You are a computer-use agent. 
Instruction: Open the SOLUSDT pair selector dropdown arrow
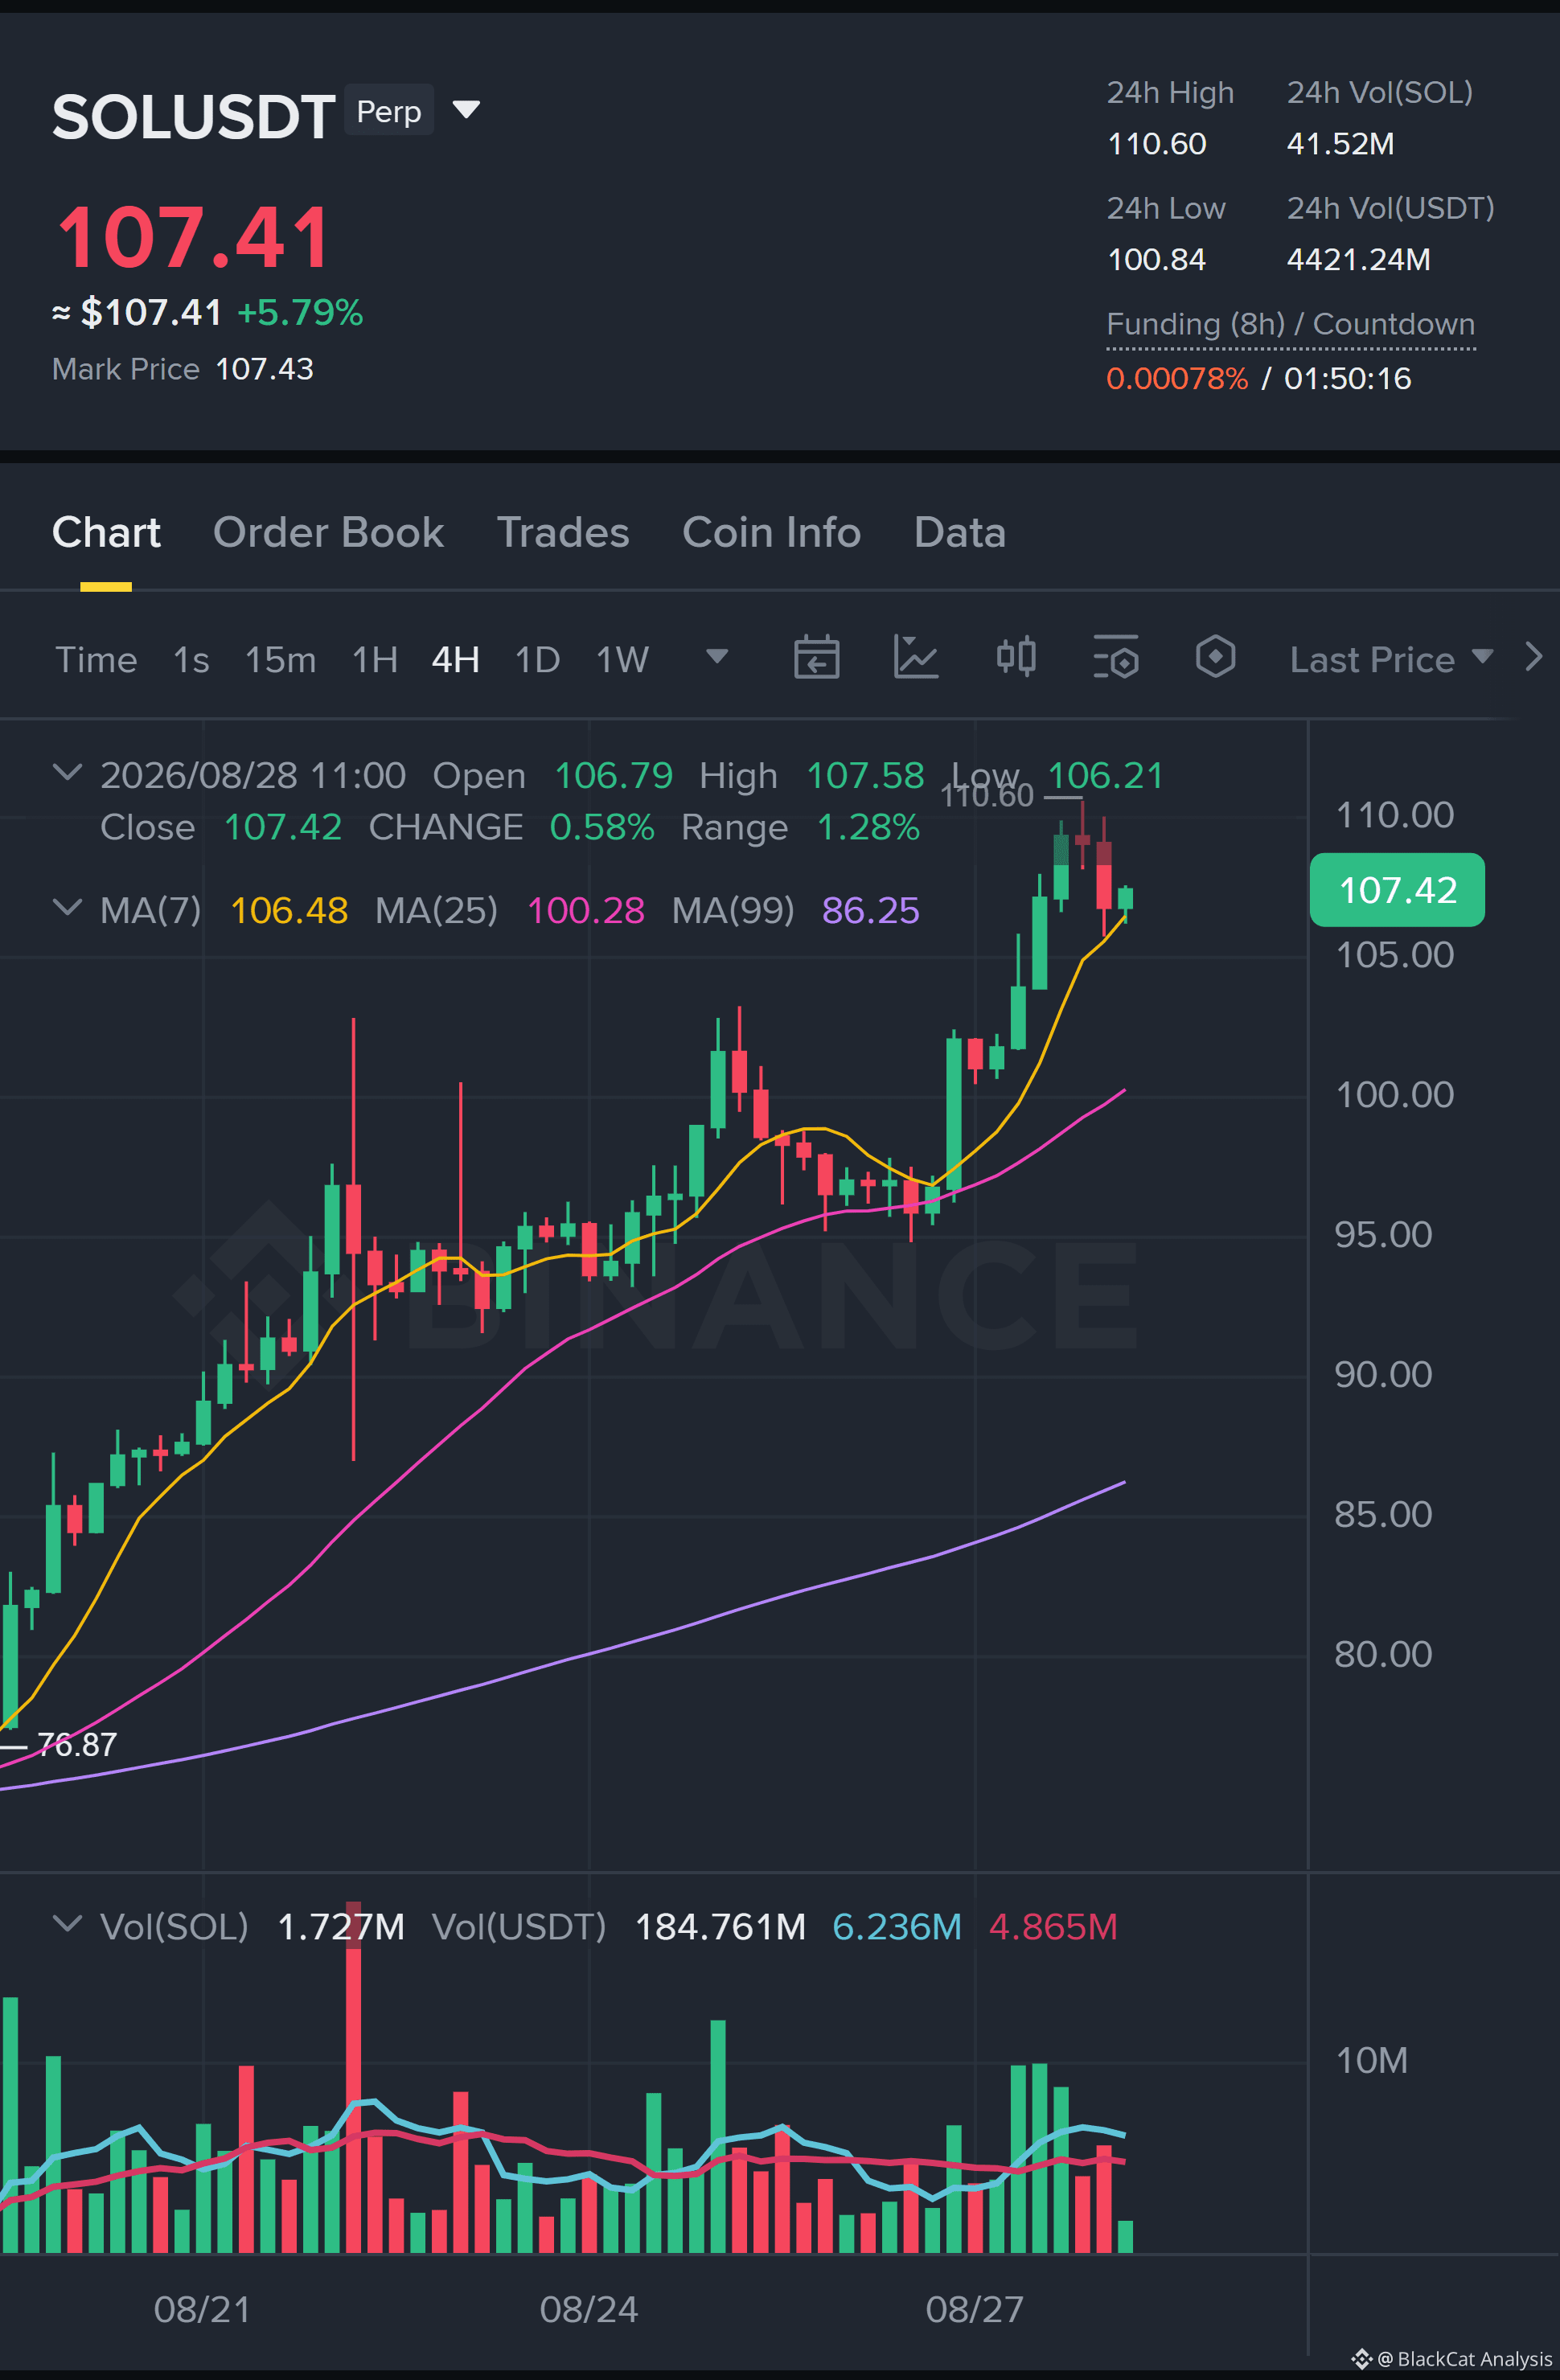(466, 109)
